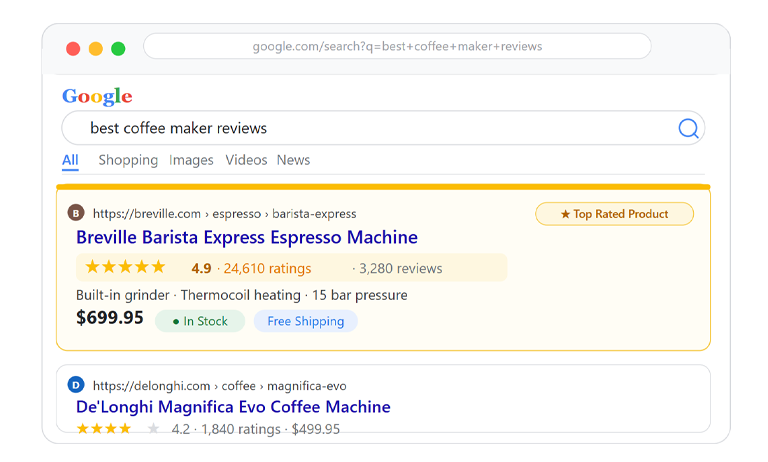This screenshot has width=768, height=462.
Task: Open the Images tab
Action: tap(191, 160)
